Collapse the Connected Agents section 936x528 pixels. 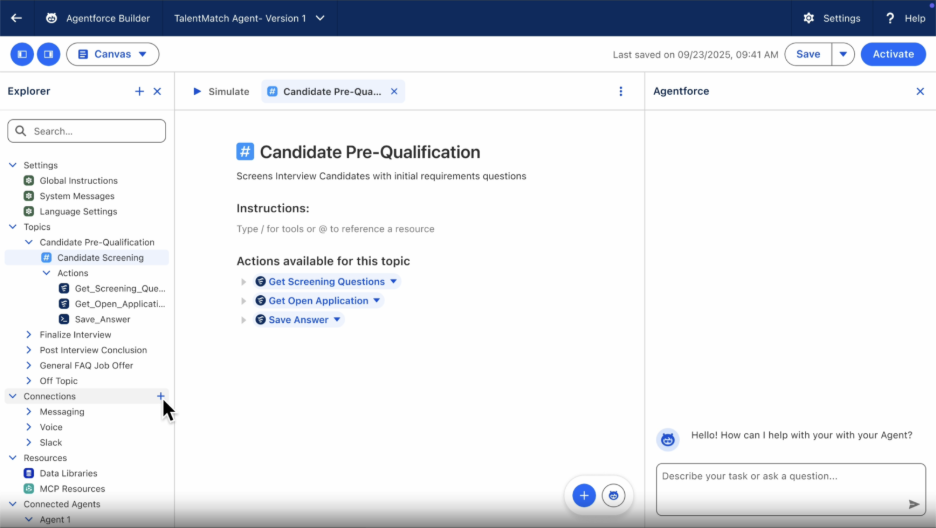(13, 504)
